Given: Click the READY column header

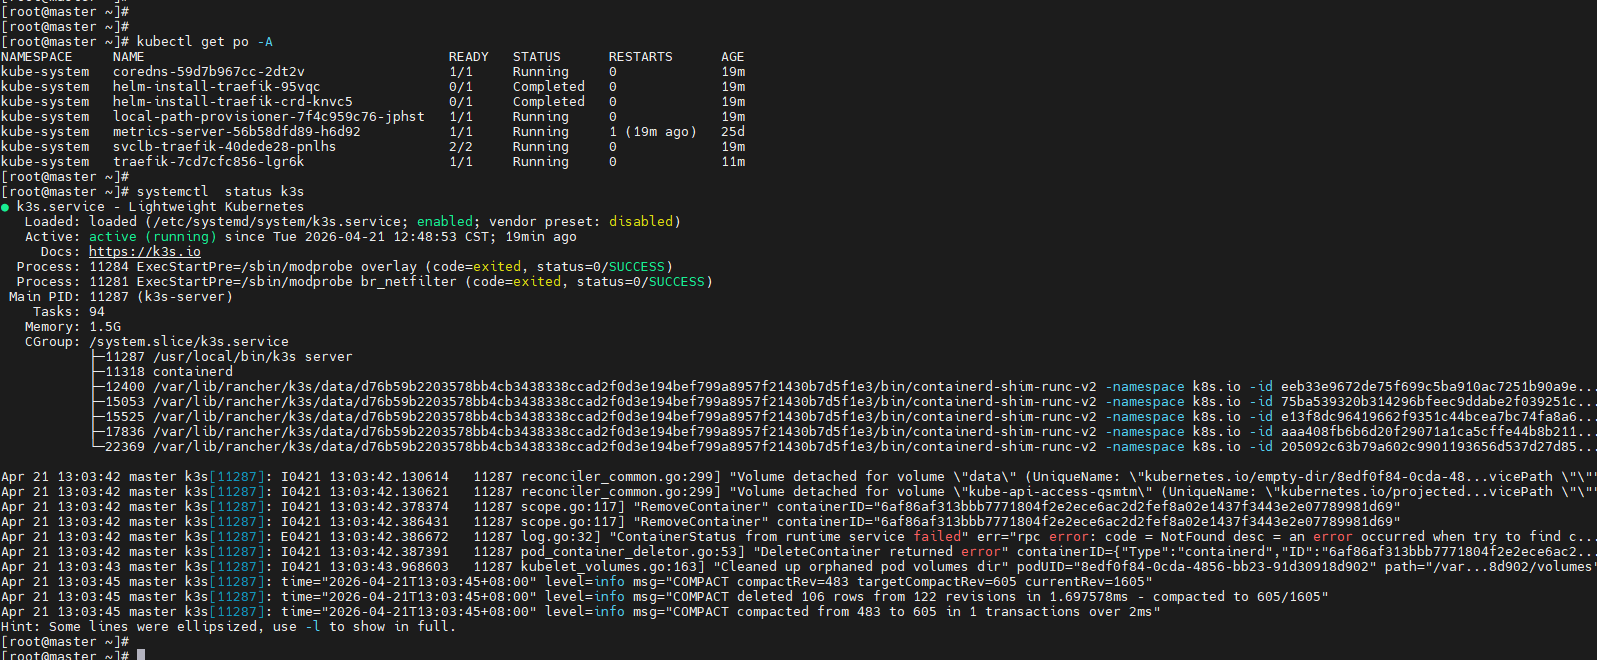Looking at the screenshot, I should [x=469, y=57].
